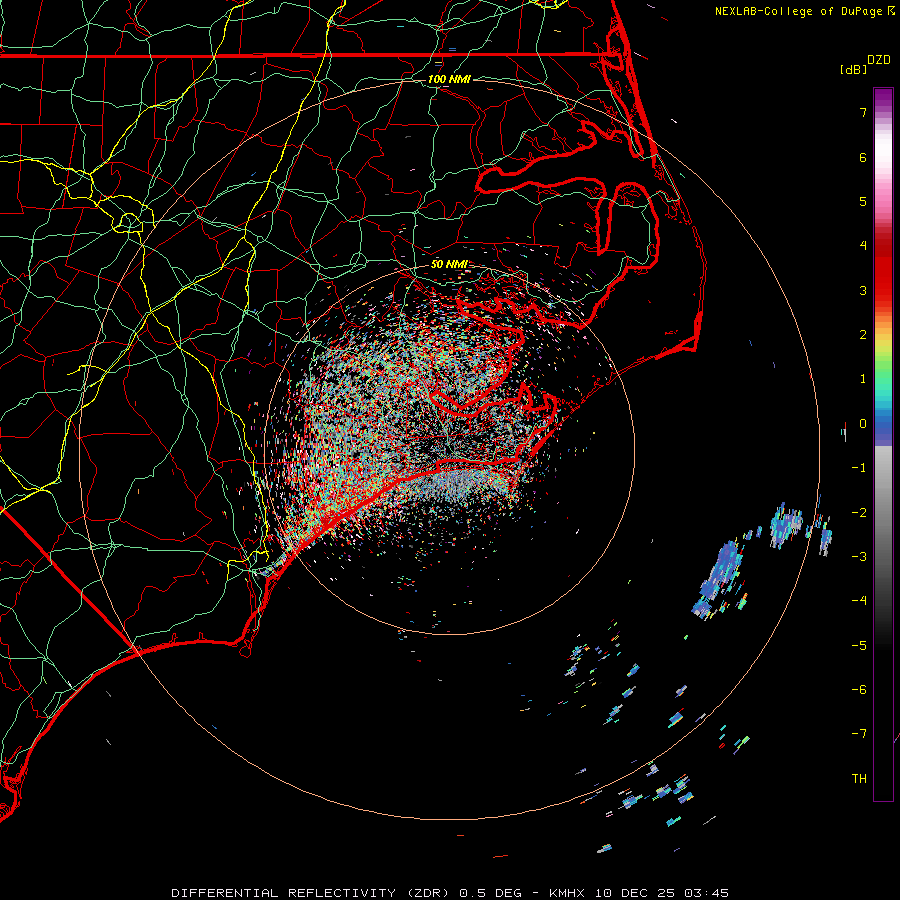Click the 4 value on color scale
The width and height of the screenshot is (900, 900).
[863, 246]
